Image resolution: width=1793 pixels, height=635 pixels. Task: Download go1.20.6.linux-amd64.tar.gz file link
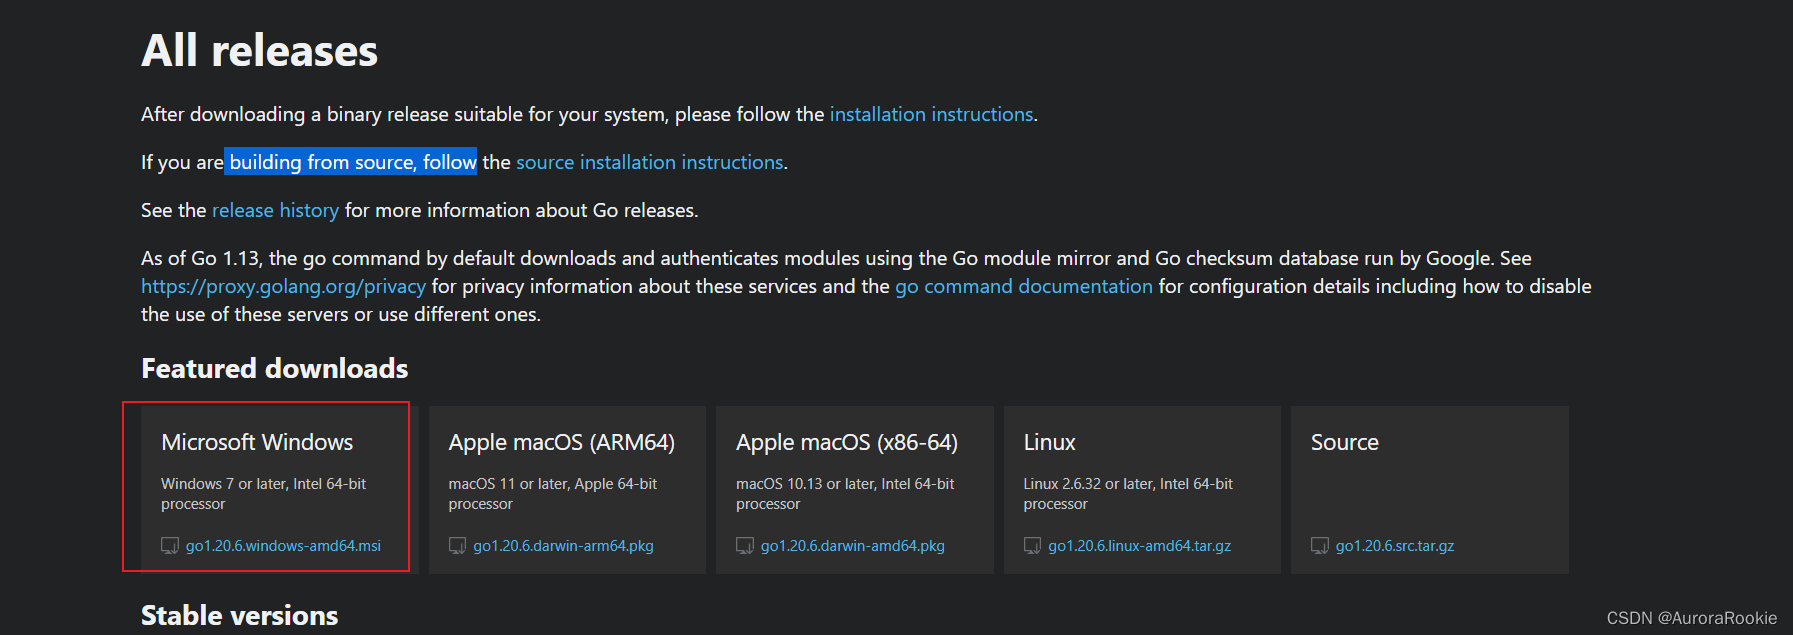click(1139, 546)
